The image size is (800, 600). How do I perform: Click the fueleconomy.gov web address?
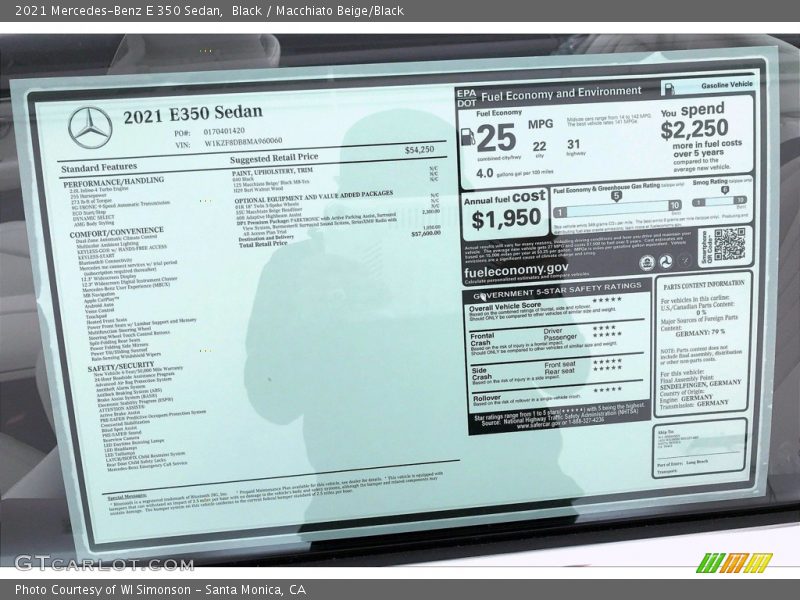(516, 269)
